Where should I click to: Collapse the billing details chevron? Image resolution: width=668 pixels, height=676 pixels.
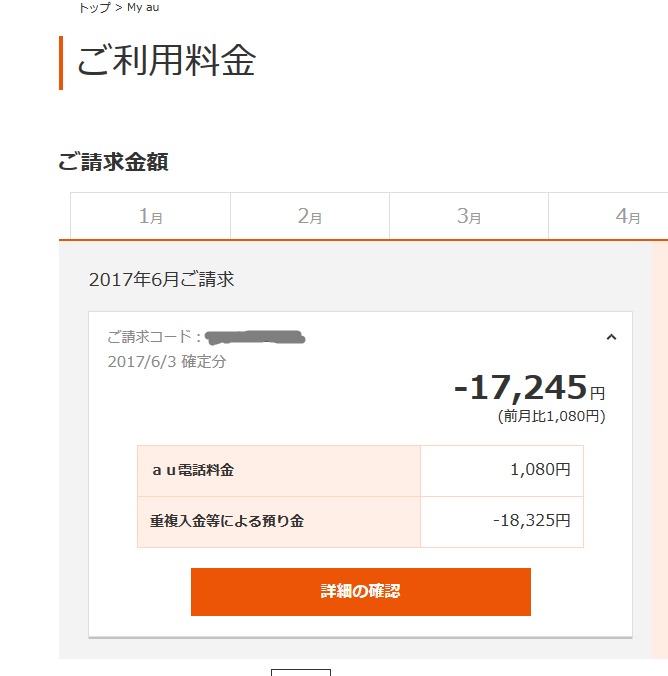coord(611,337)
